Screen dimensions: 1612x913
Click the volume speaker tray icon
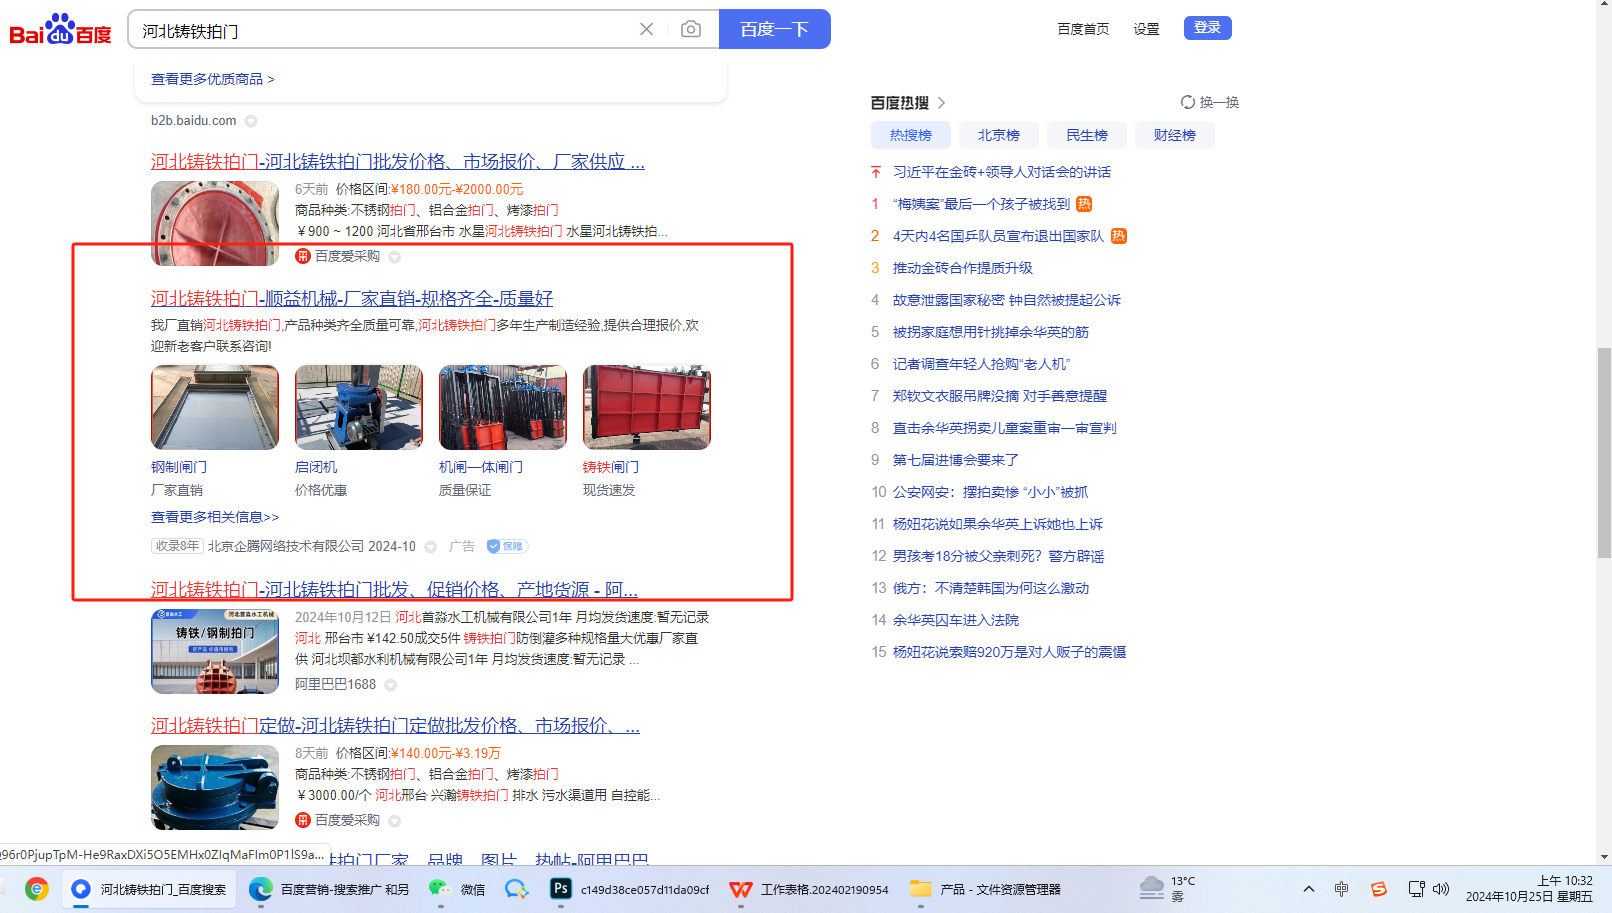click(1441, 889)
